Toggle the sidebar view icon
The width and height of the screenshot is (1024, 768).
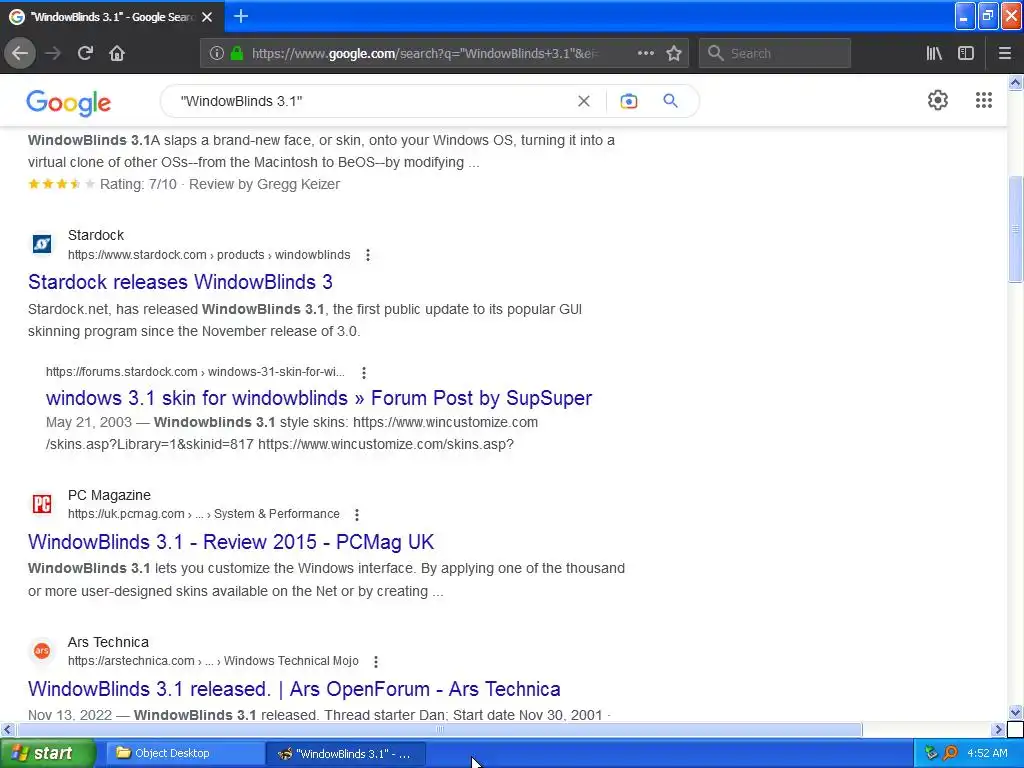966,53
